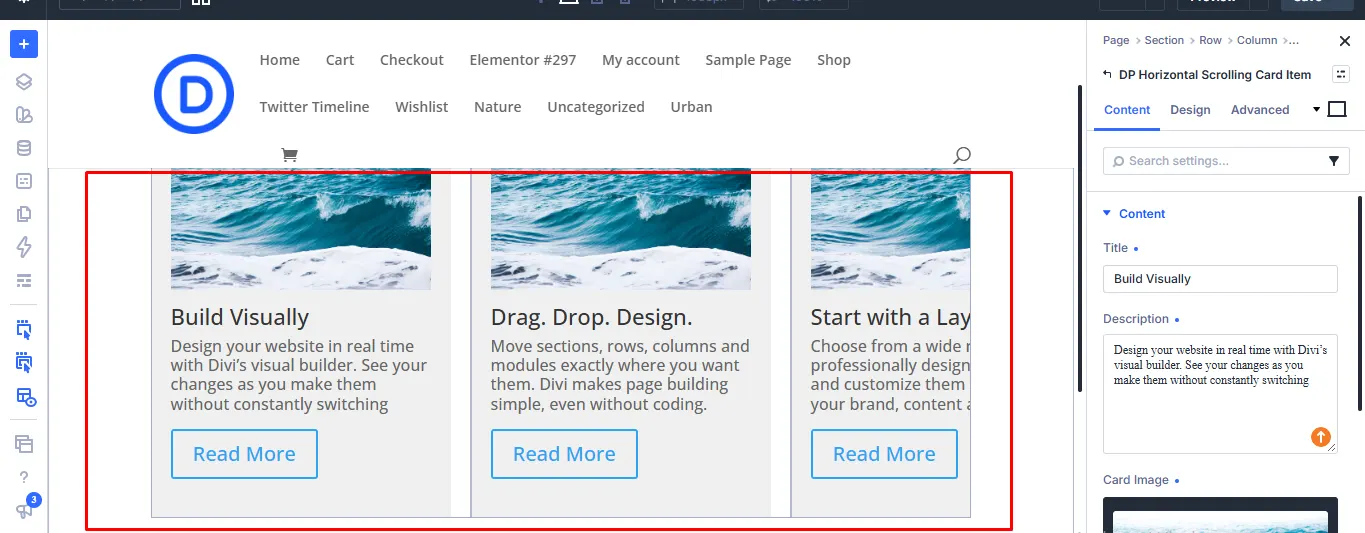Click the Title field containing Build Visually
The width and height of the screenshot is (1365, 533).
pyautogui.click(x=1220, y=279)
